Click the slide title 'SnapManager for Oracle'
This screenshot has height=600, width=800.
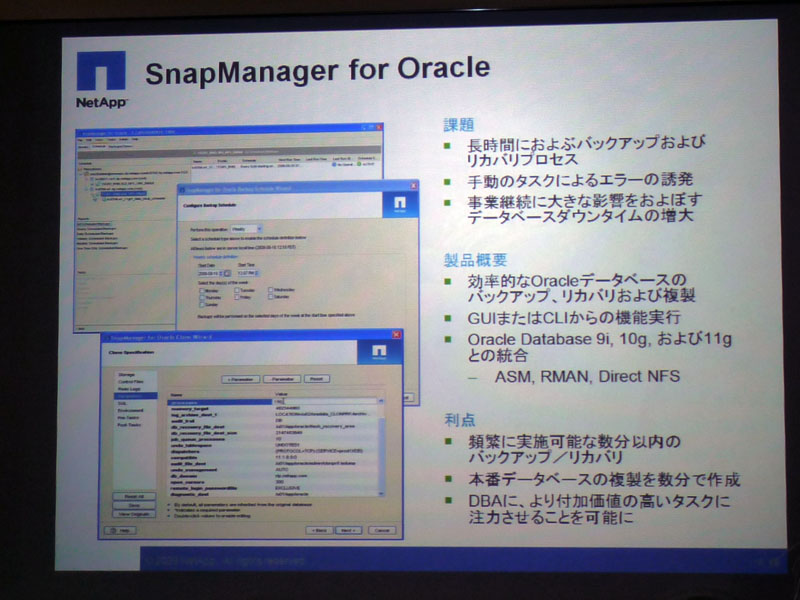click(x=317, y=70)
